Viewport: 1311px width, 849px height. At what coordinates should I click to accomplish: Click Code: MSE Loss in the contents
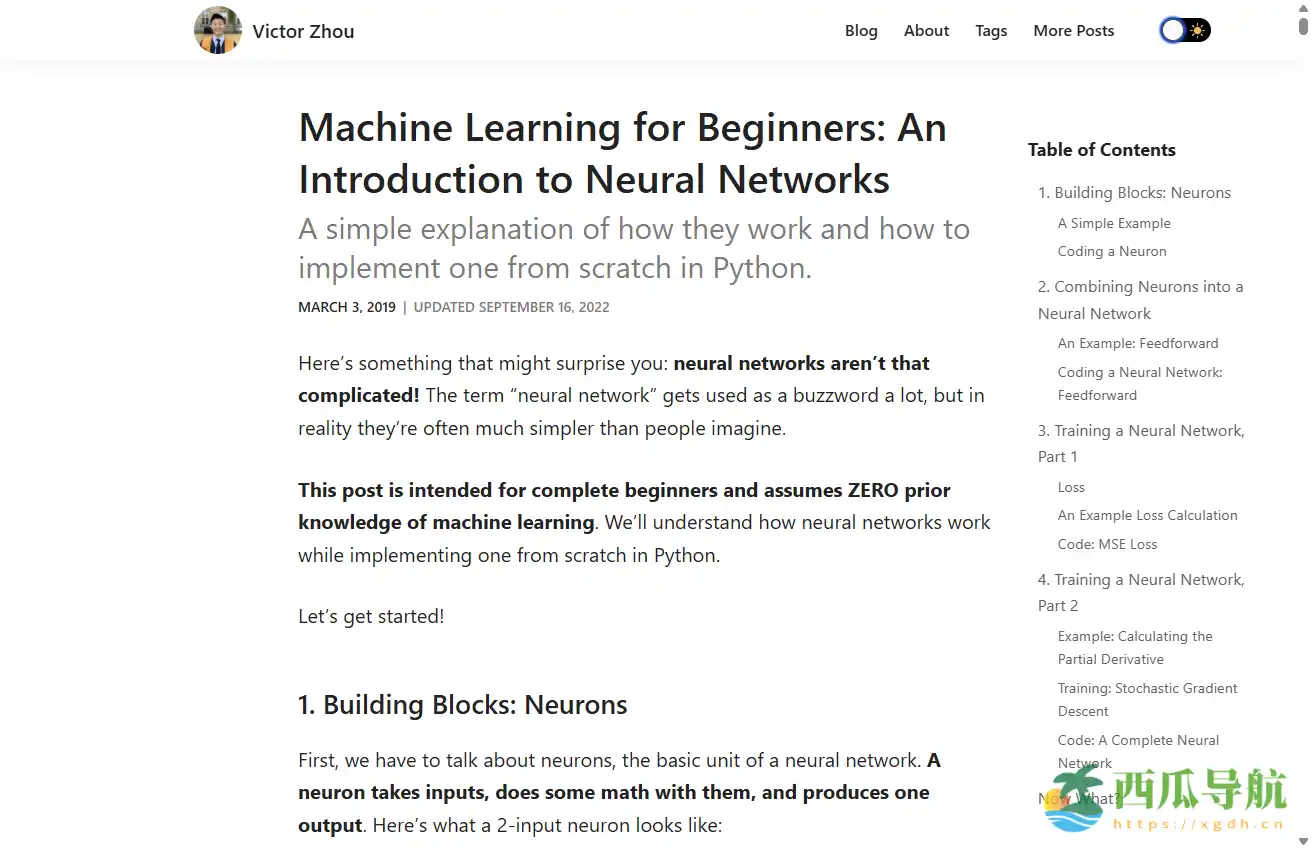1107,544
